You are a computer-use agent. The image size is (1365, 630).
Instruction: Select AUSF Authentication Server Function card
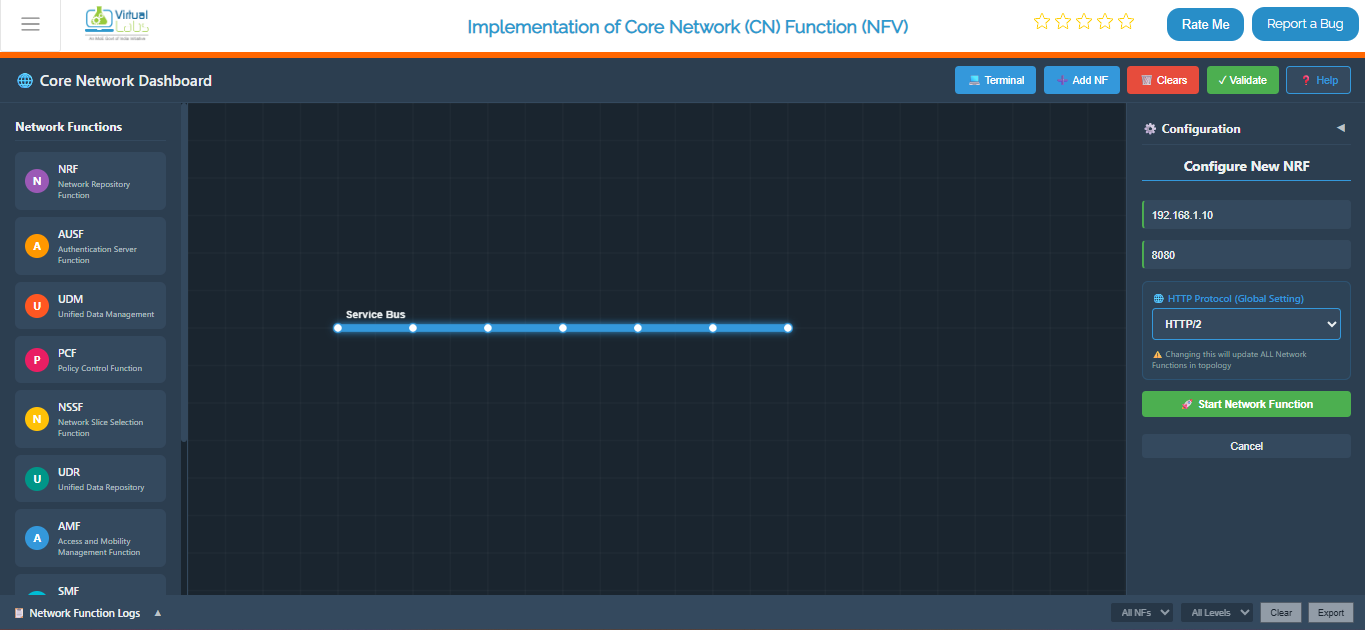click(90, 246)
